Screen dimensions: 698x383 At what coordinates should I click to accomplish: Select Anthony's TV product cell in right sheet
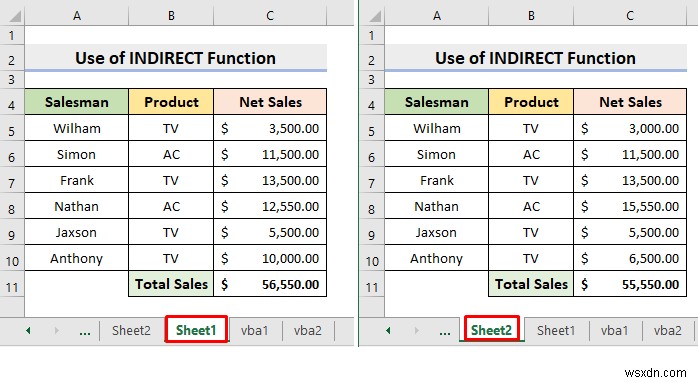(531, 258)
